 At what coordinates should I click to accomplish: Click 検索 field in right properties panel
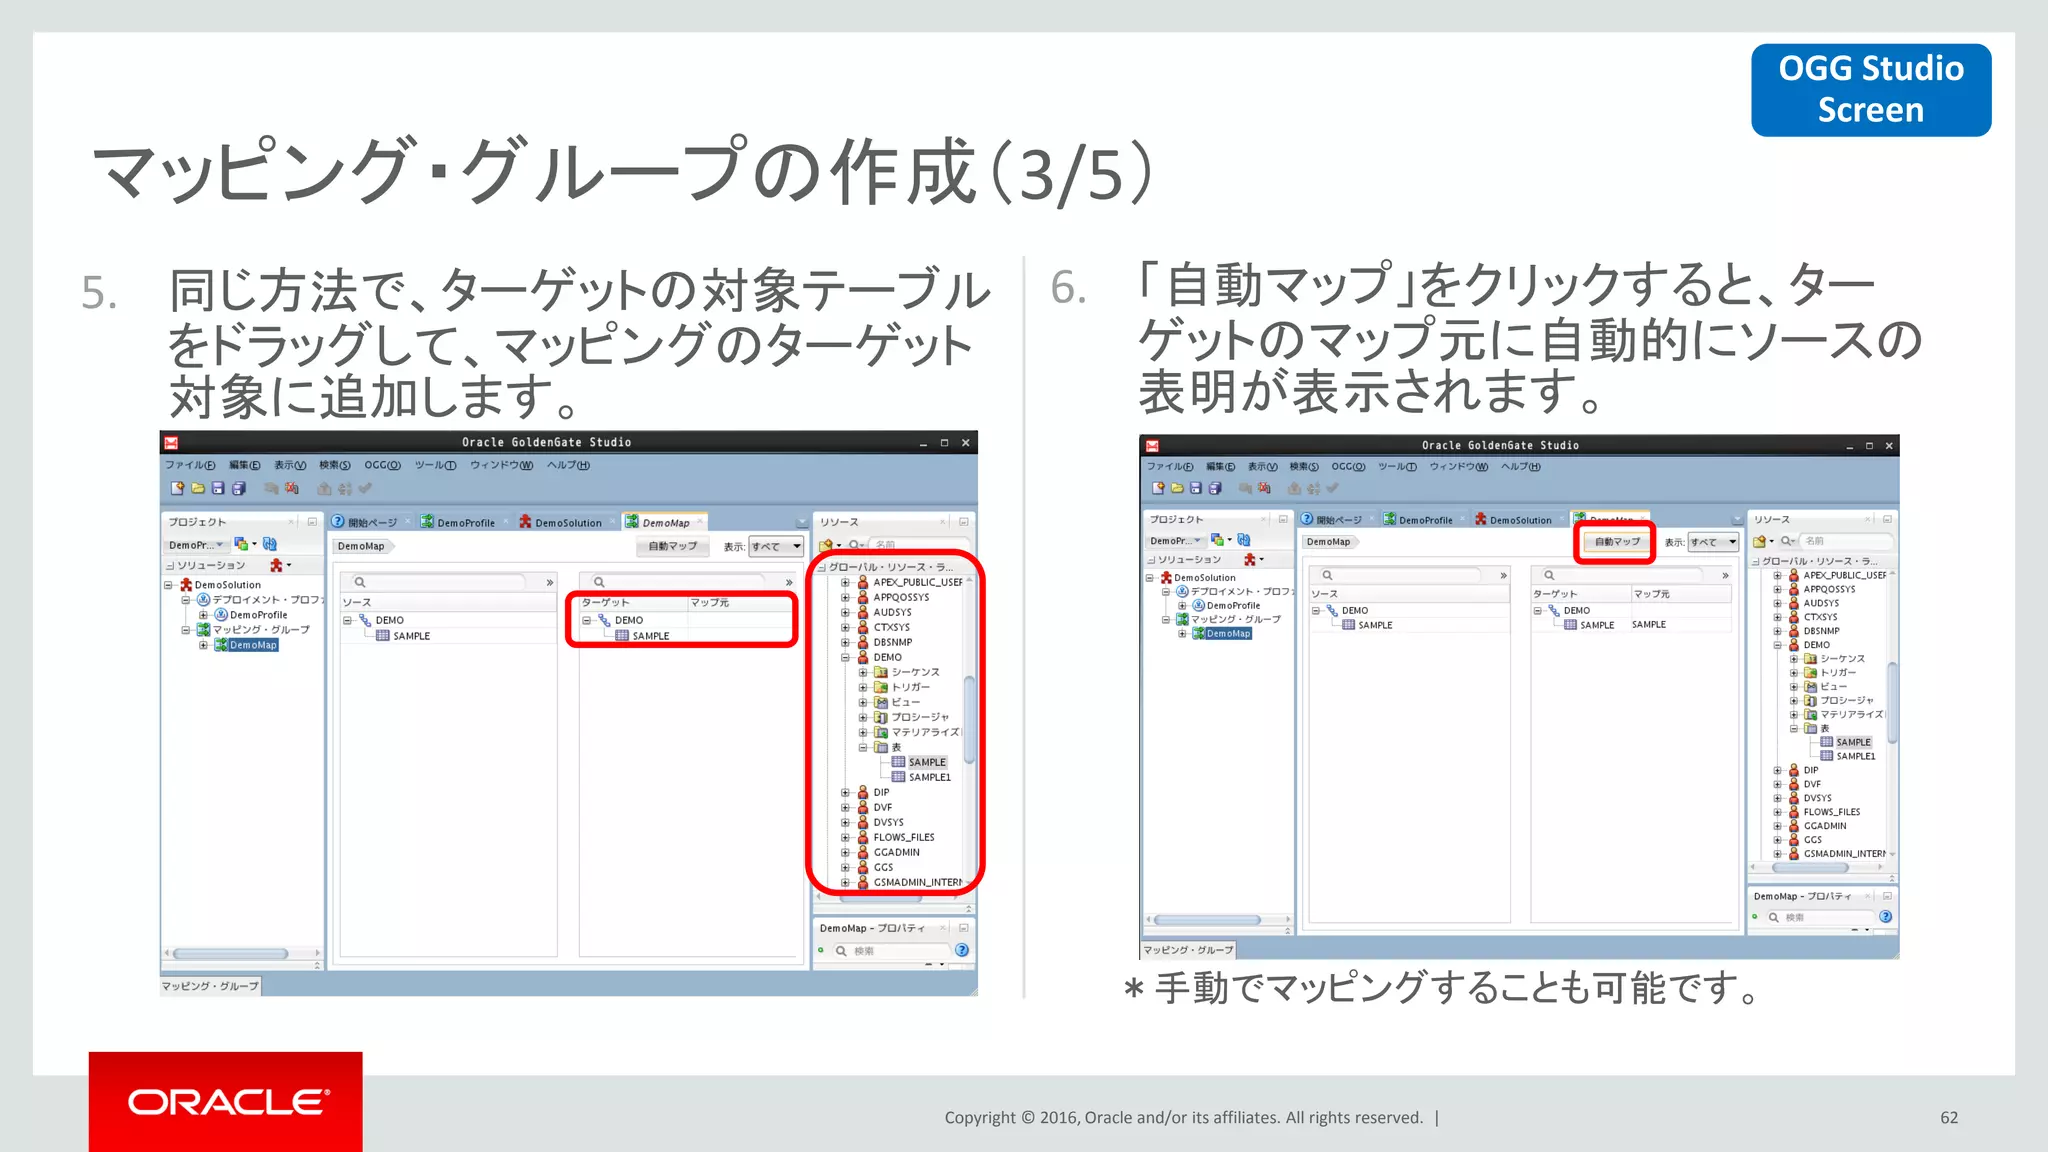(1819, 917)
